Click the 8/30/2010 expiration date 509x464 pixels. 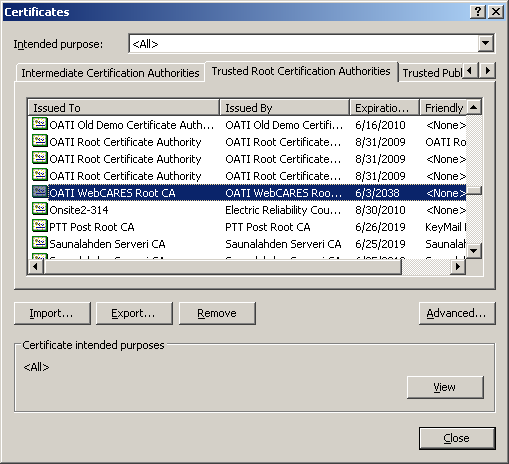tap(380, 210)
